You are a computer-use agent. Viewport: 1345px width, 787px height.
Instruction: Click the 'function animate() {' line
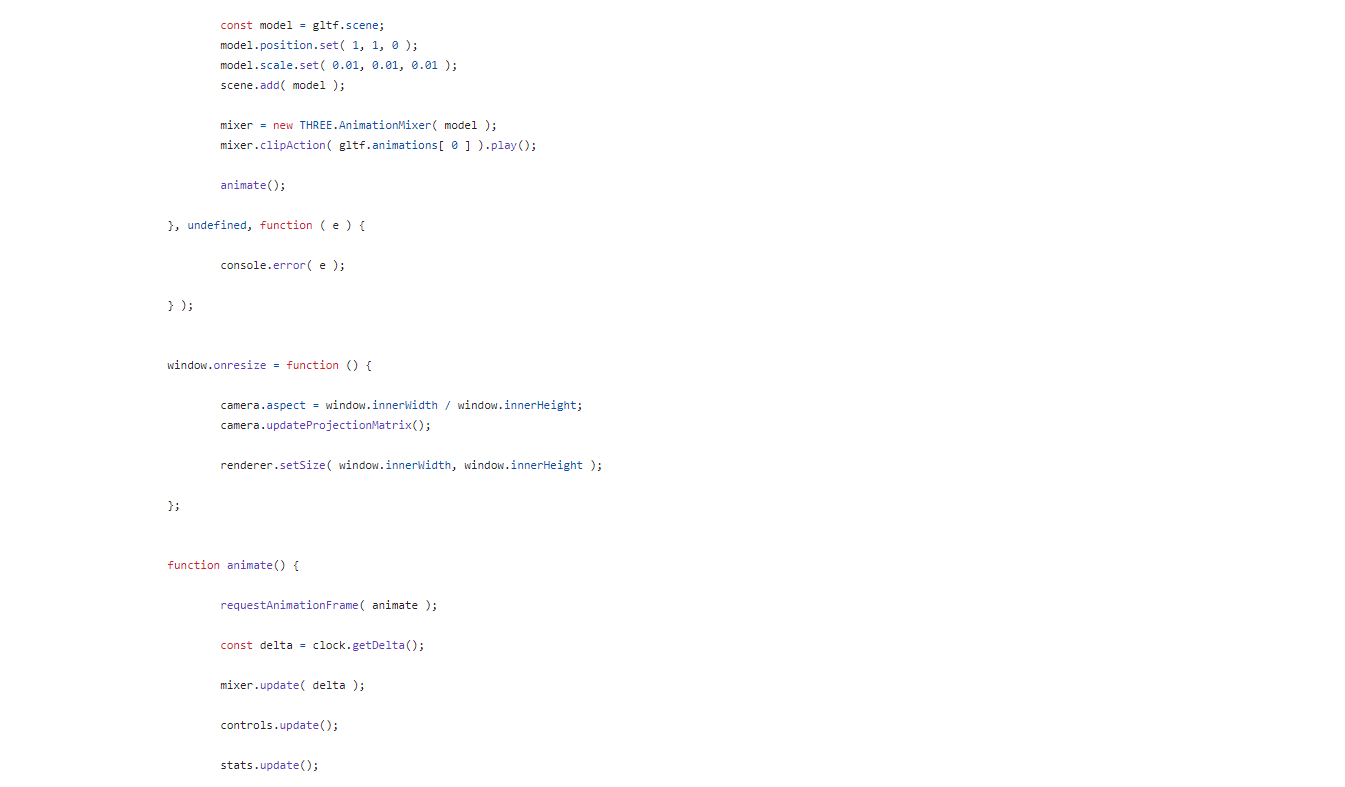point(233,565)
